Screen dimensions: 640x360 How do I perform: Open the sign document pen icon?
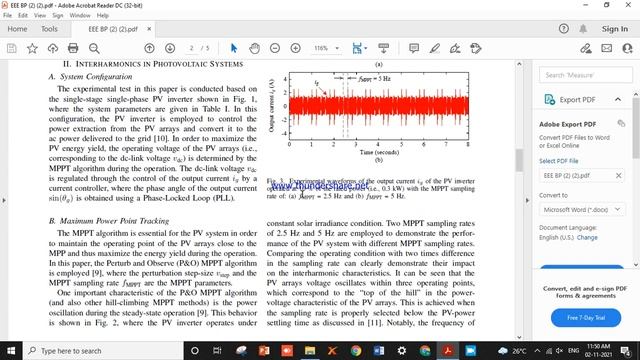click(455, 49)
